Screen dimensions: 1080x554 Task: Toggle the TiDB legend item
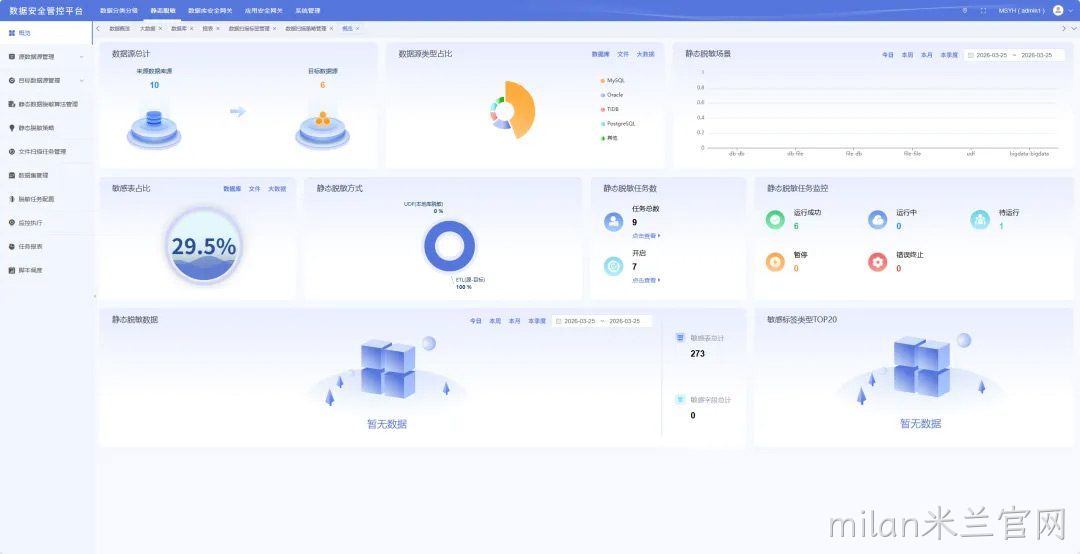coord(610,110)
